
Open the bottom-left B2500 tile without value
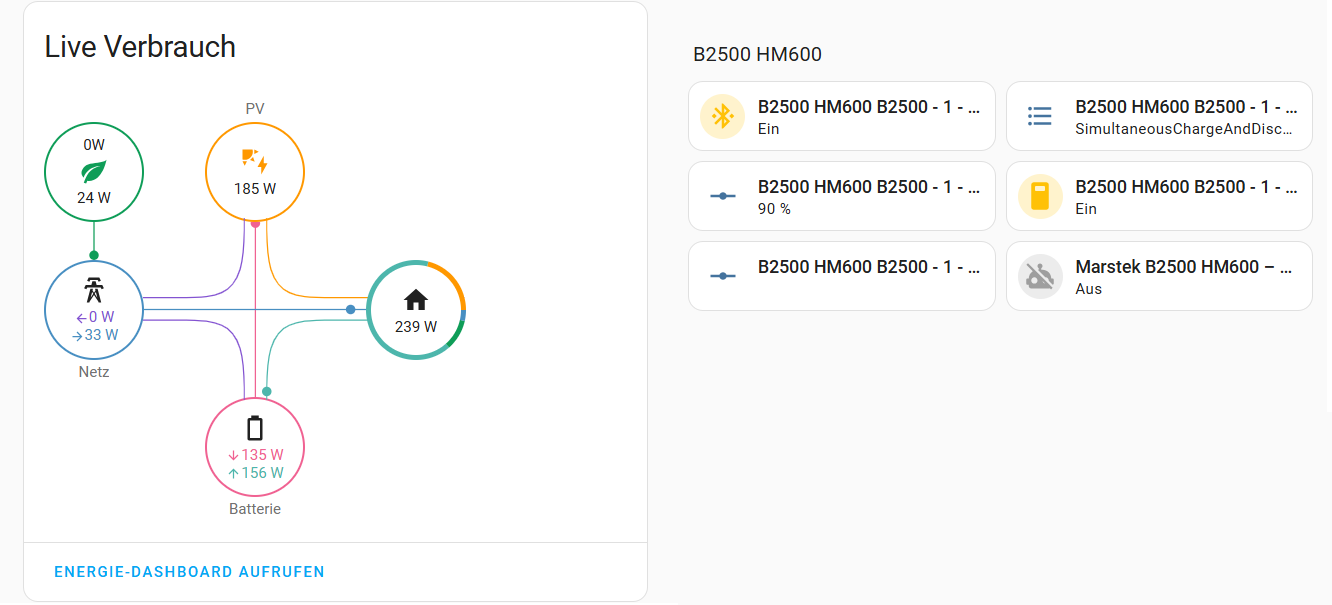(842, 276)
